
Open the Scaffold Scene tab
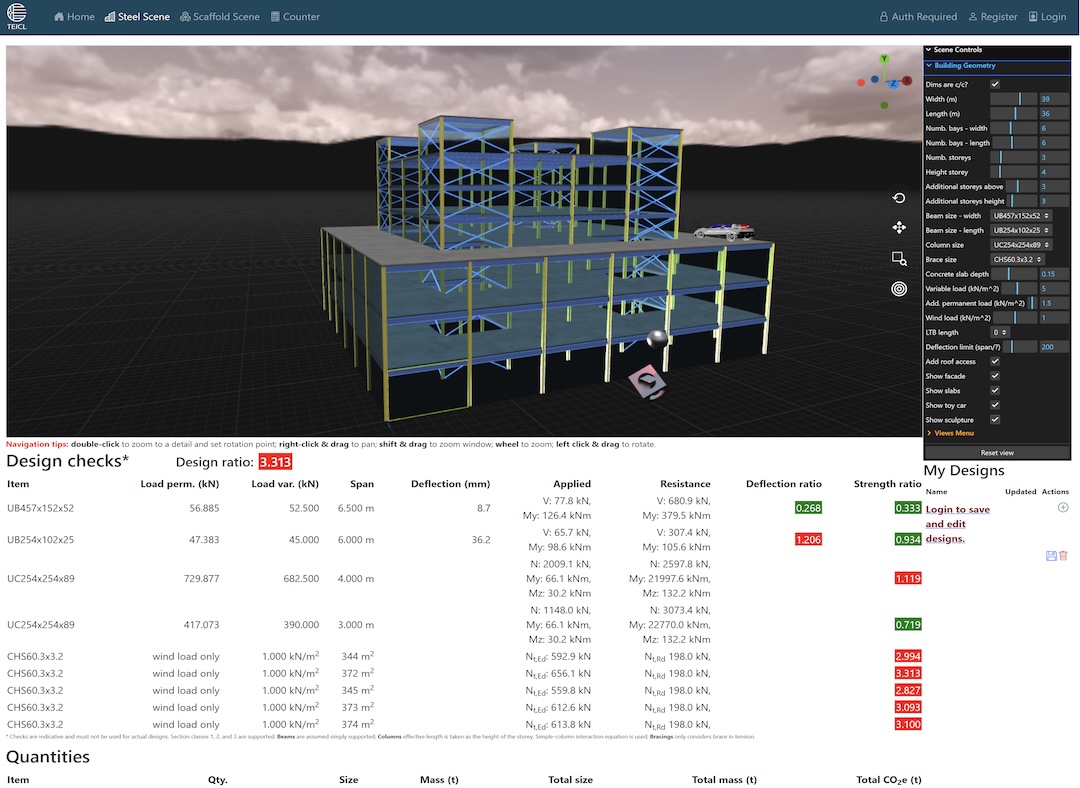pos(219,17)
